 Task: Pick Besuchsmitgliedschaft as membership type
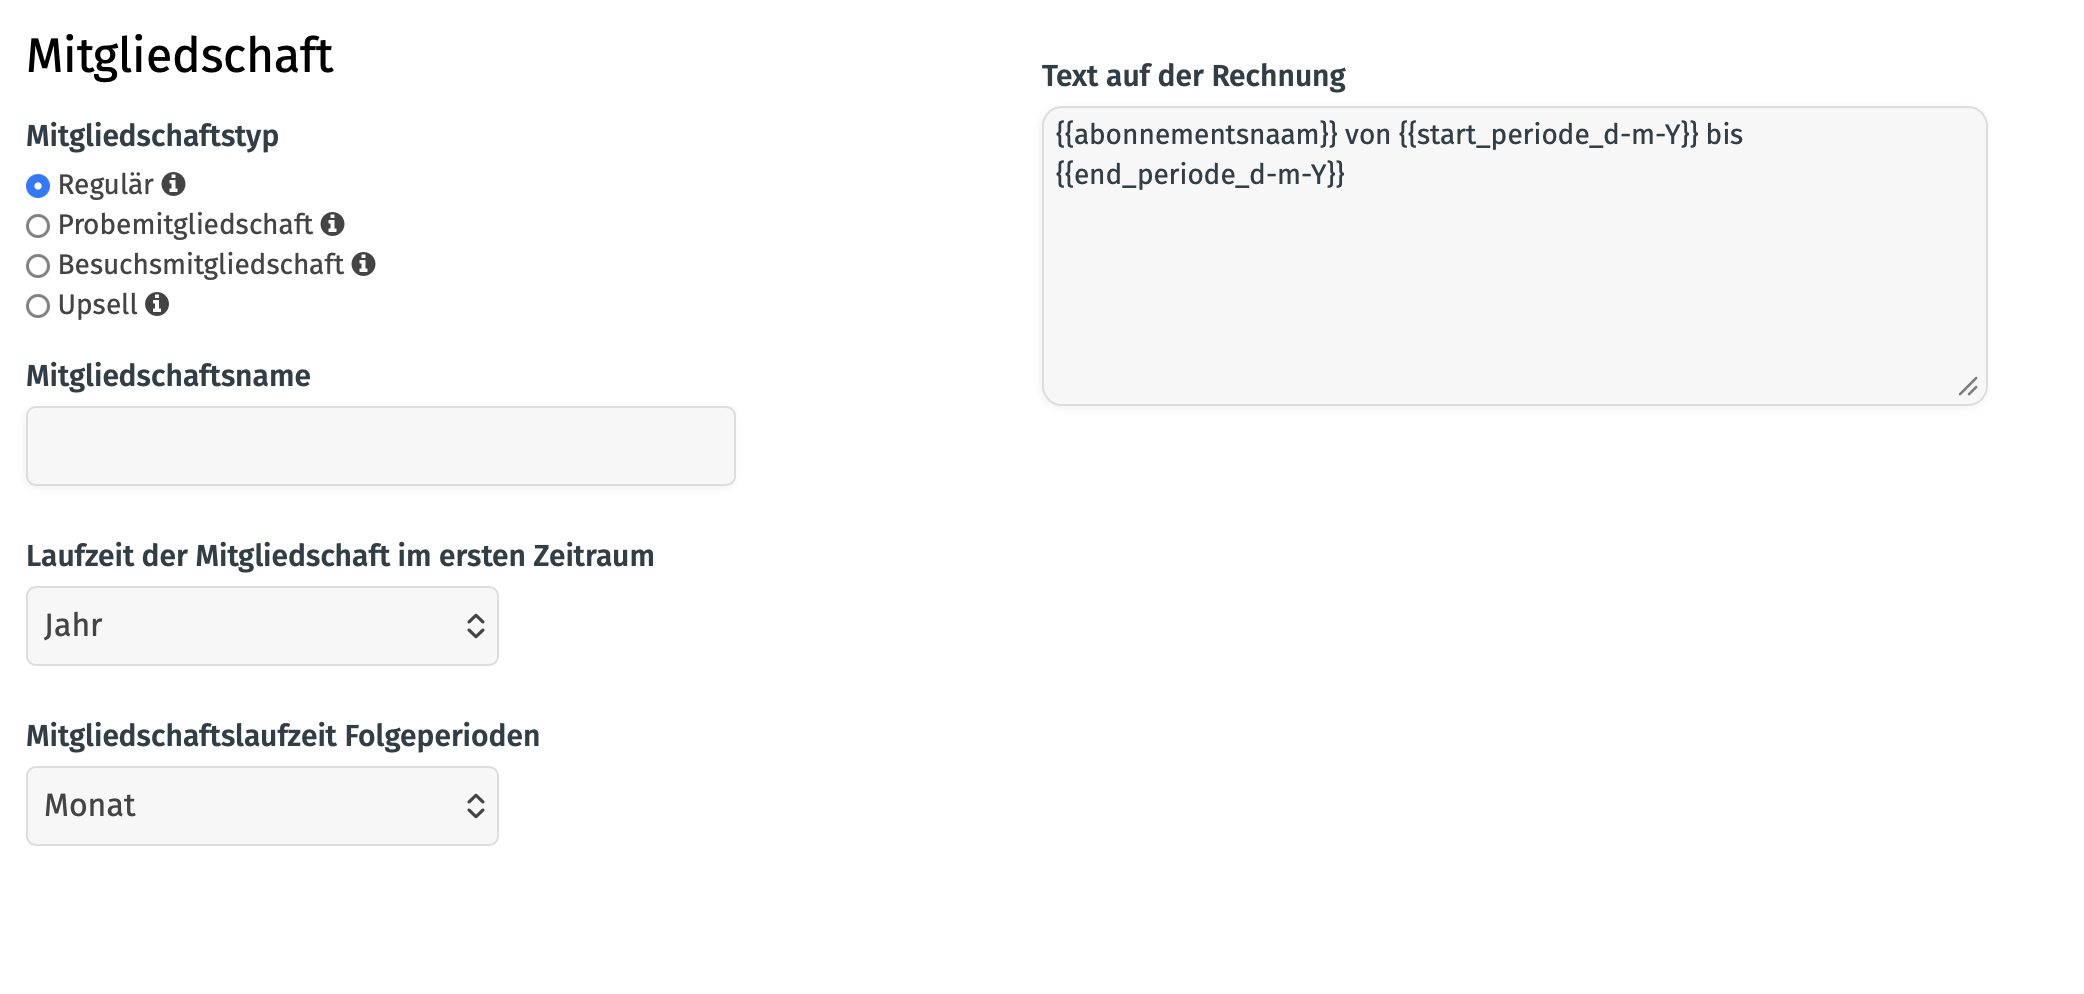coord(38,266)
